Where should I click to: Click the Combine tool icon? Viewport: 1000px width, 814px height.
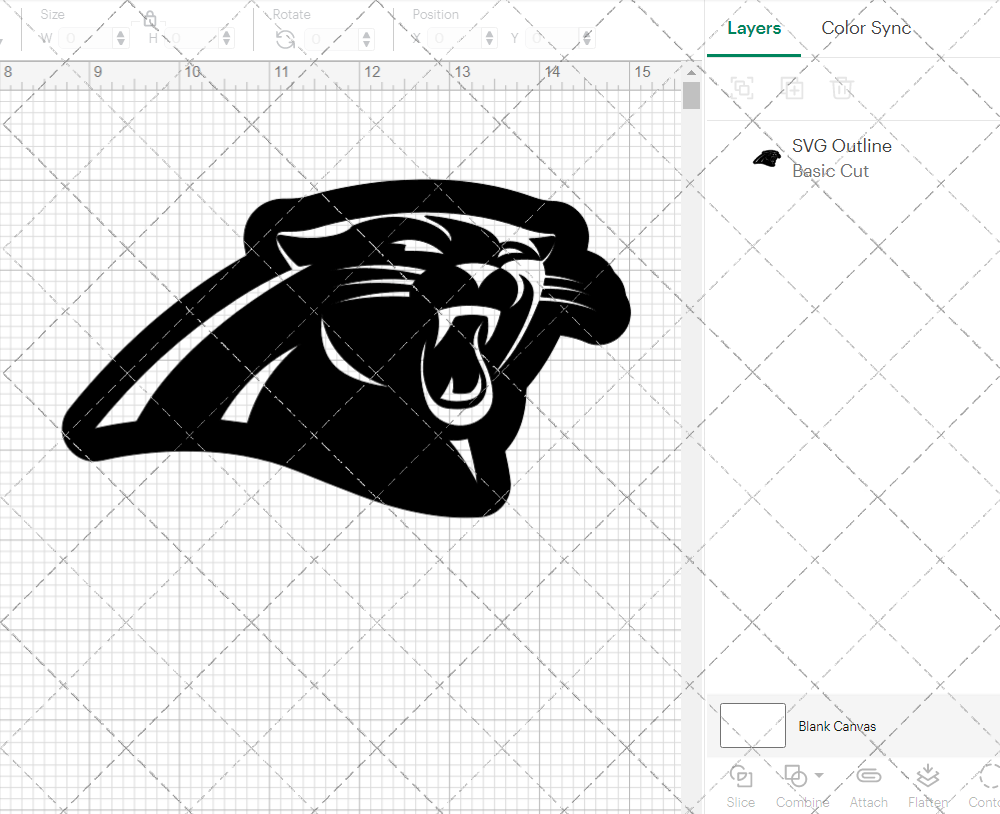pos(795,776)
